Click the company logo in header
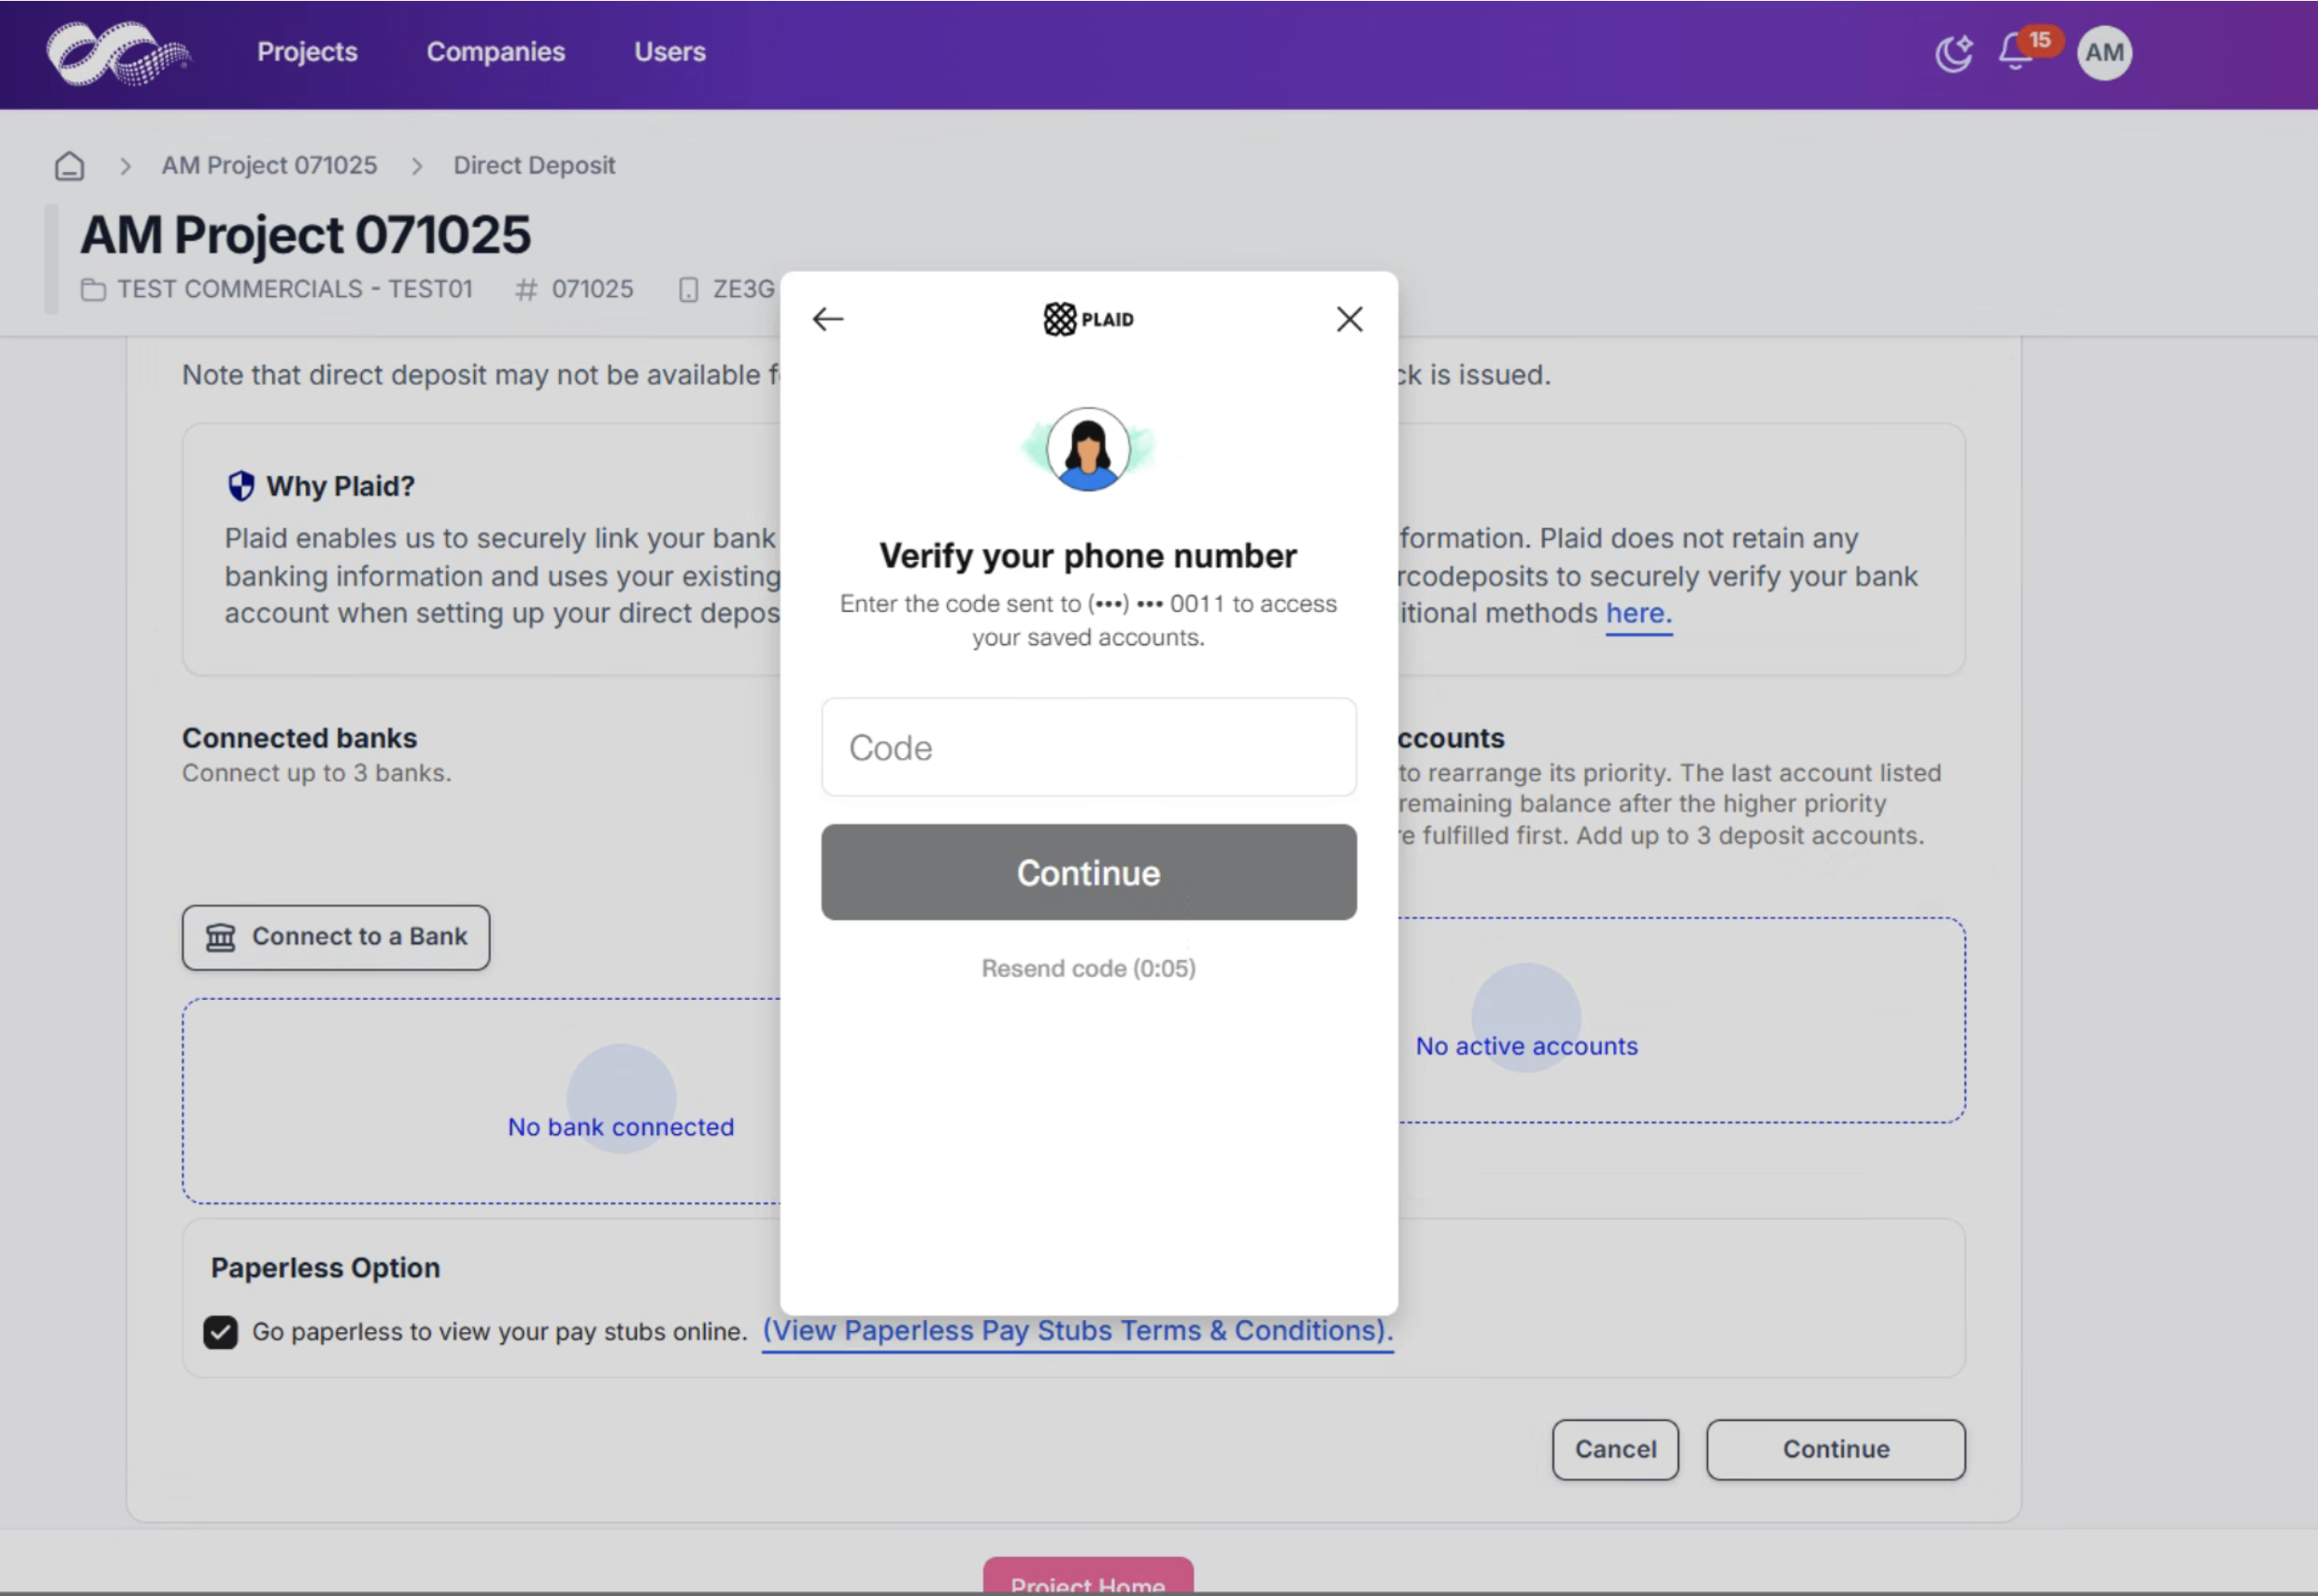 pos(118,54)
